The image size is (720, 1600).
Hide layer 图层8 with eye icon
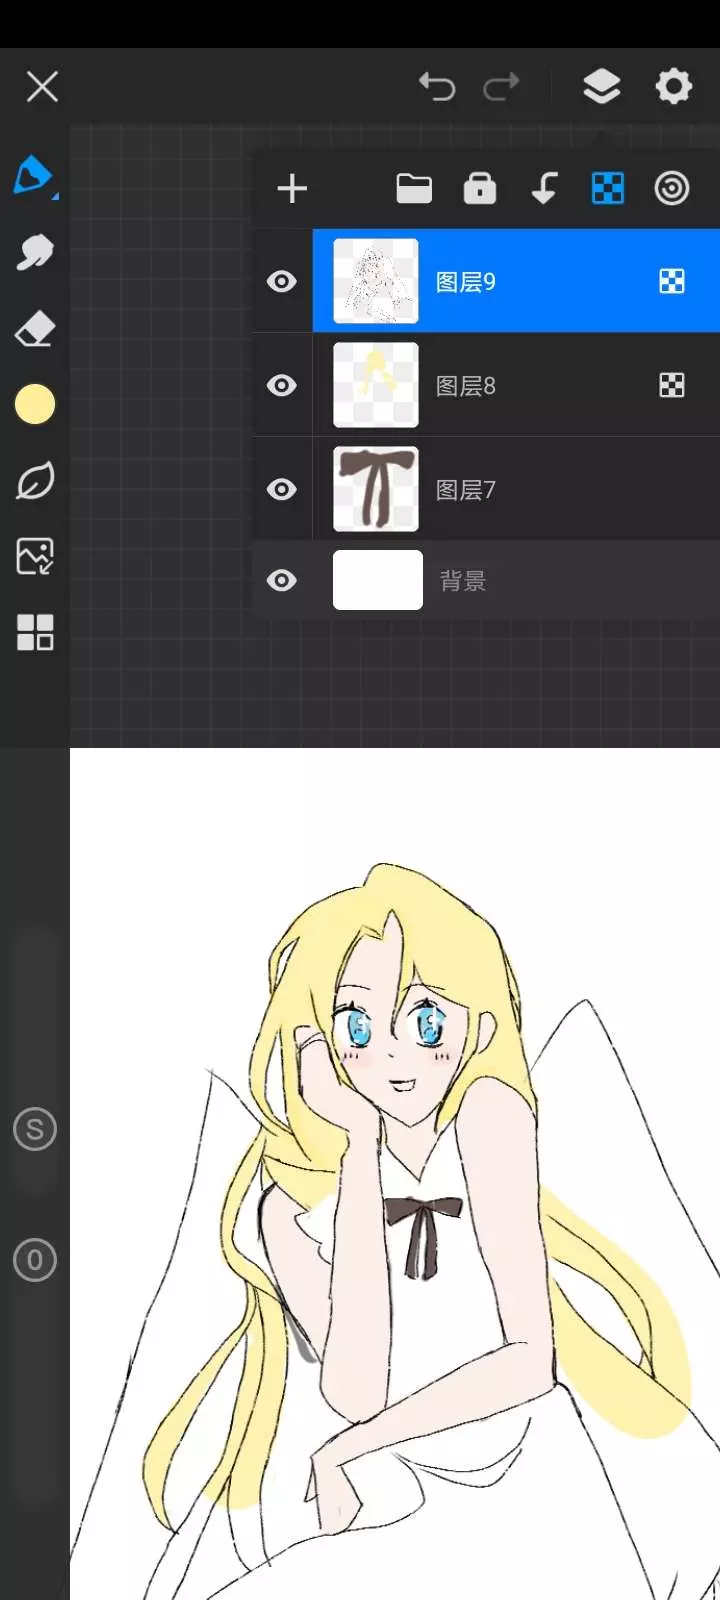(x=282, y=385)
